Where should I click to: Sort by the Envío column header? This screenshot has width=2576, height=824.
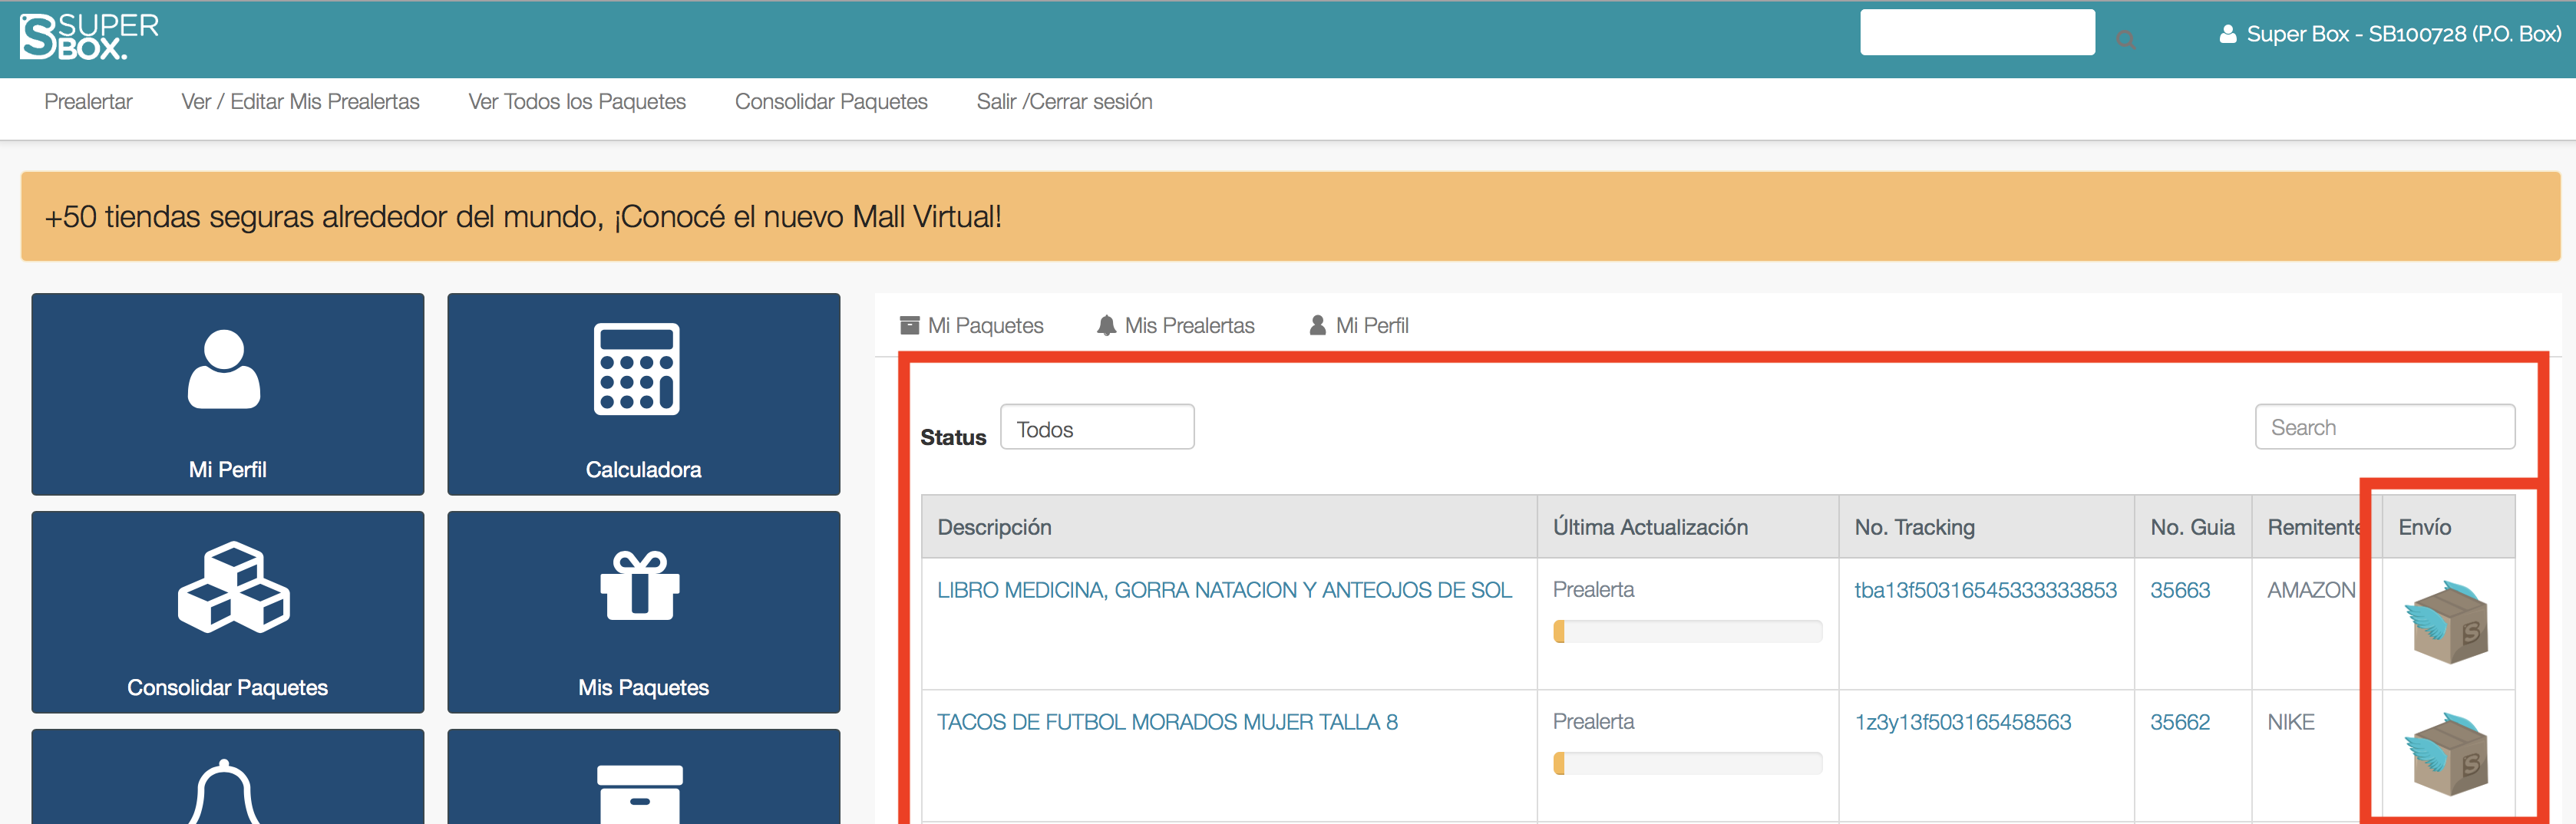(2448, 527)
